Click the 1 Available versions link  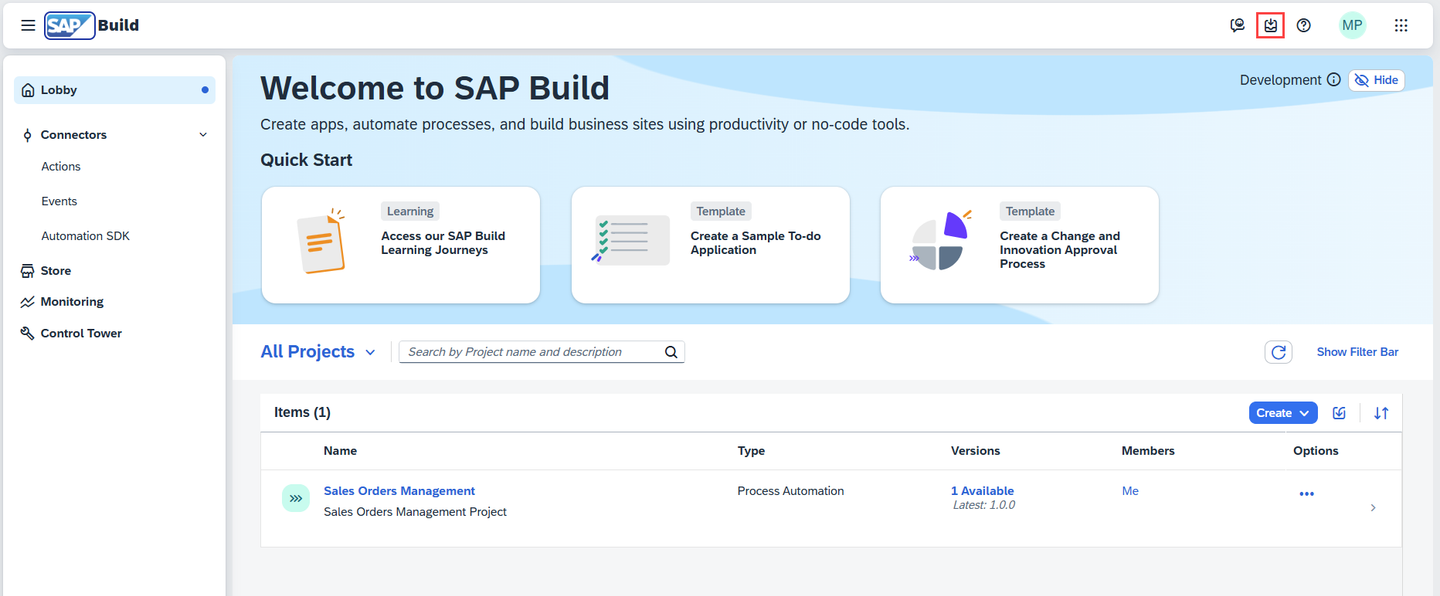coord(982,491)
